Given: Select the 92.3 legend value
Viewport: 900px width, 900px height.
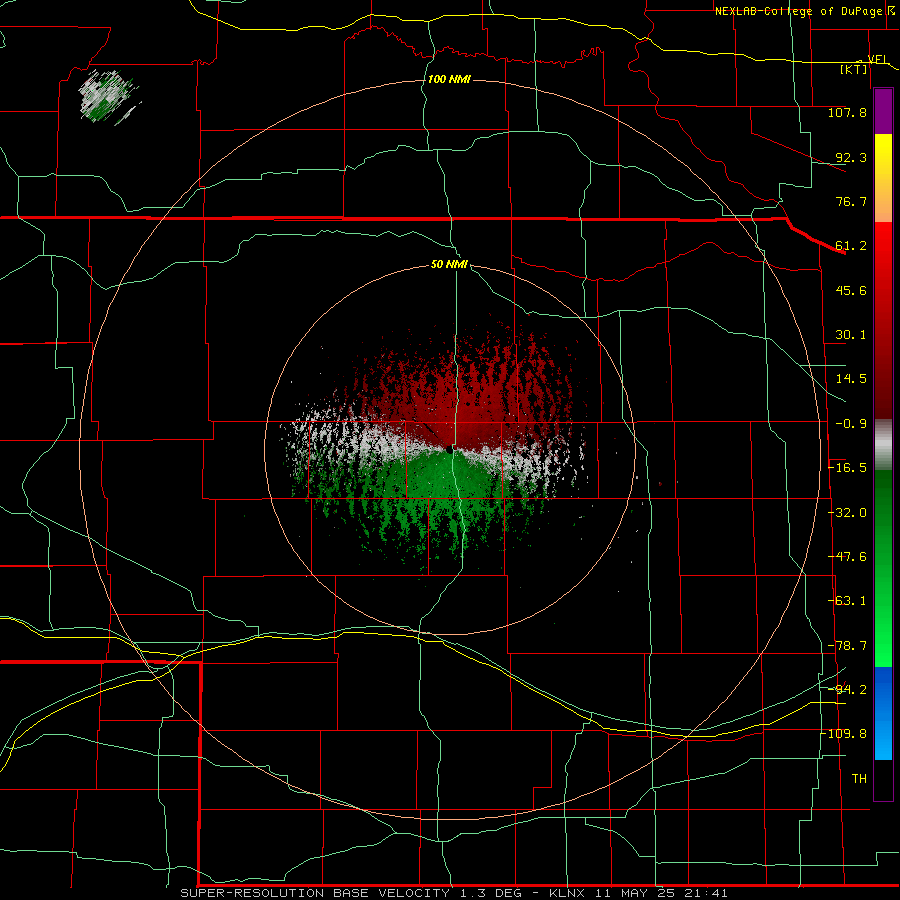Looking at the screenshot, I should [851, 157].
